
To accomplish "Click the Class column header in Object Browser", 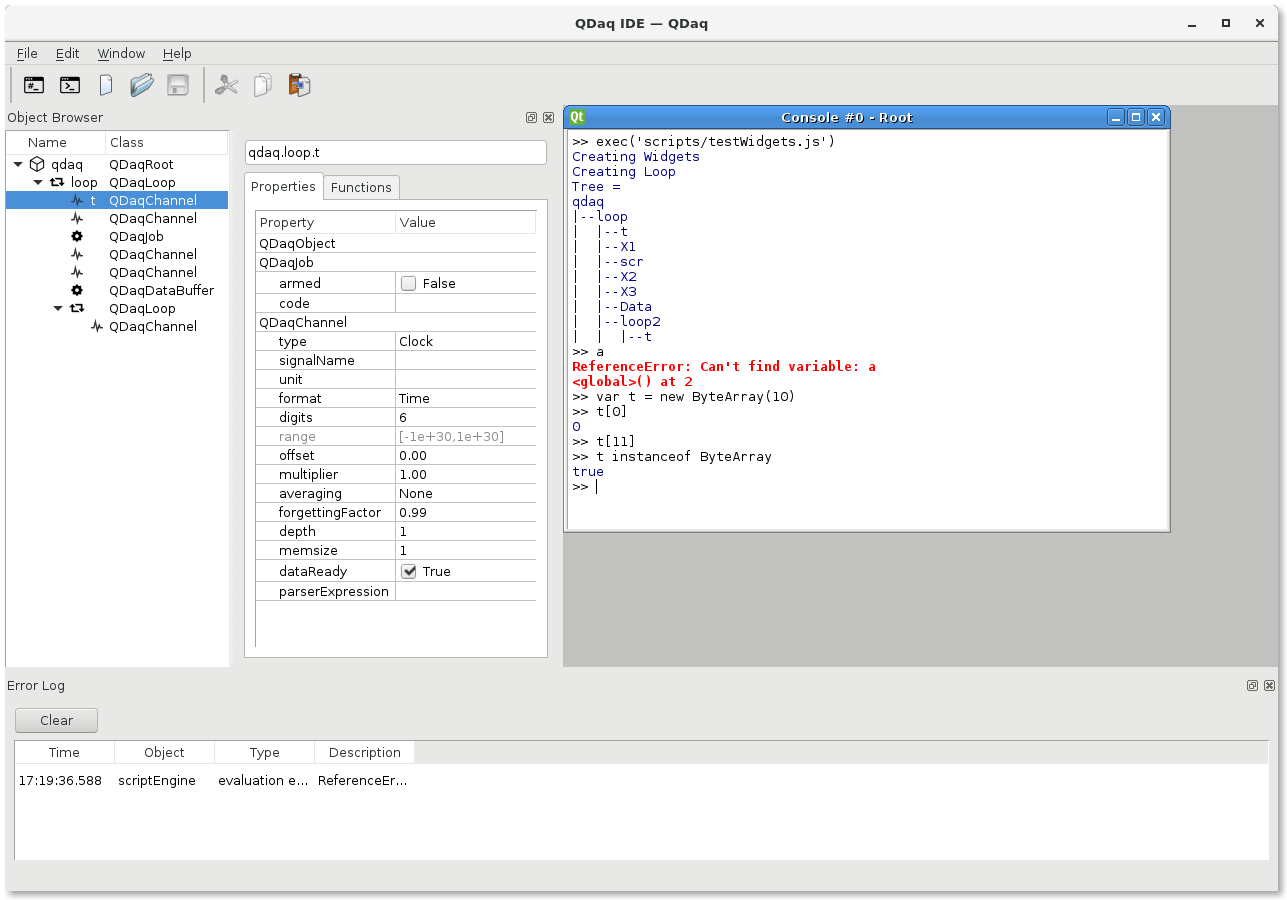I will (x=166, y=142).
